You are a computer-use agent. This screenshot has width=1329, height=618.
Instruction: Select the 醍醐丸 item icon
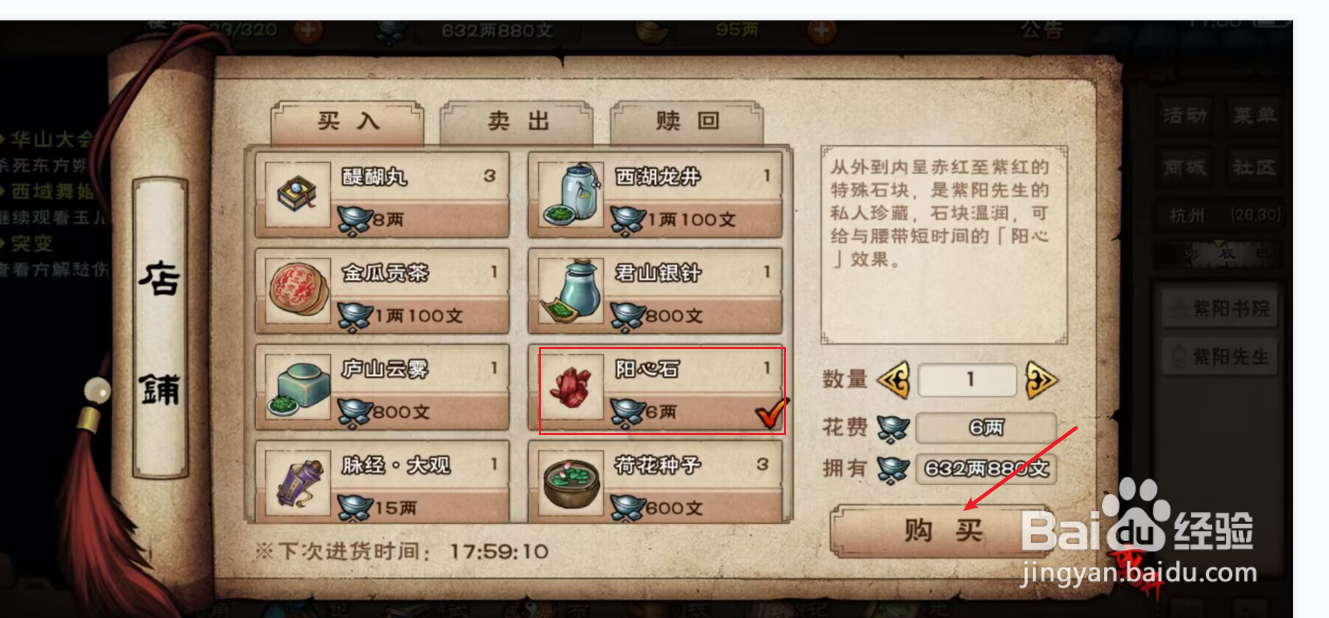pyautogui.click(x=298, y=194)
